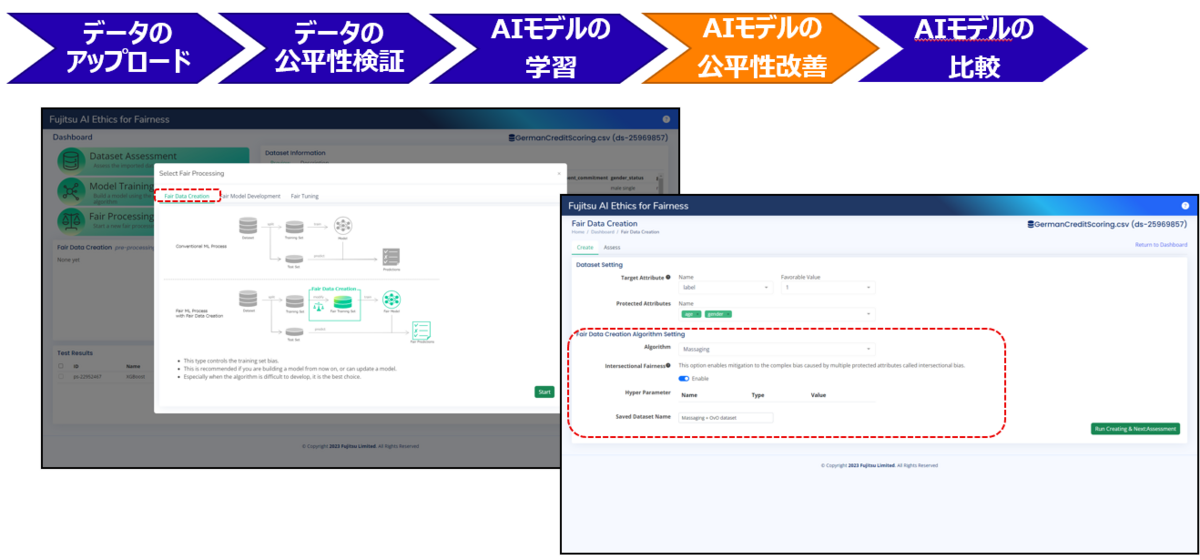Check the Test Results header select-all checkbox

click(61, 366)
